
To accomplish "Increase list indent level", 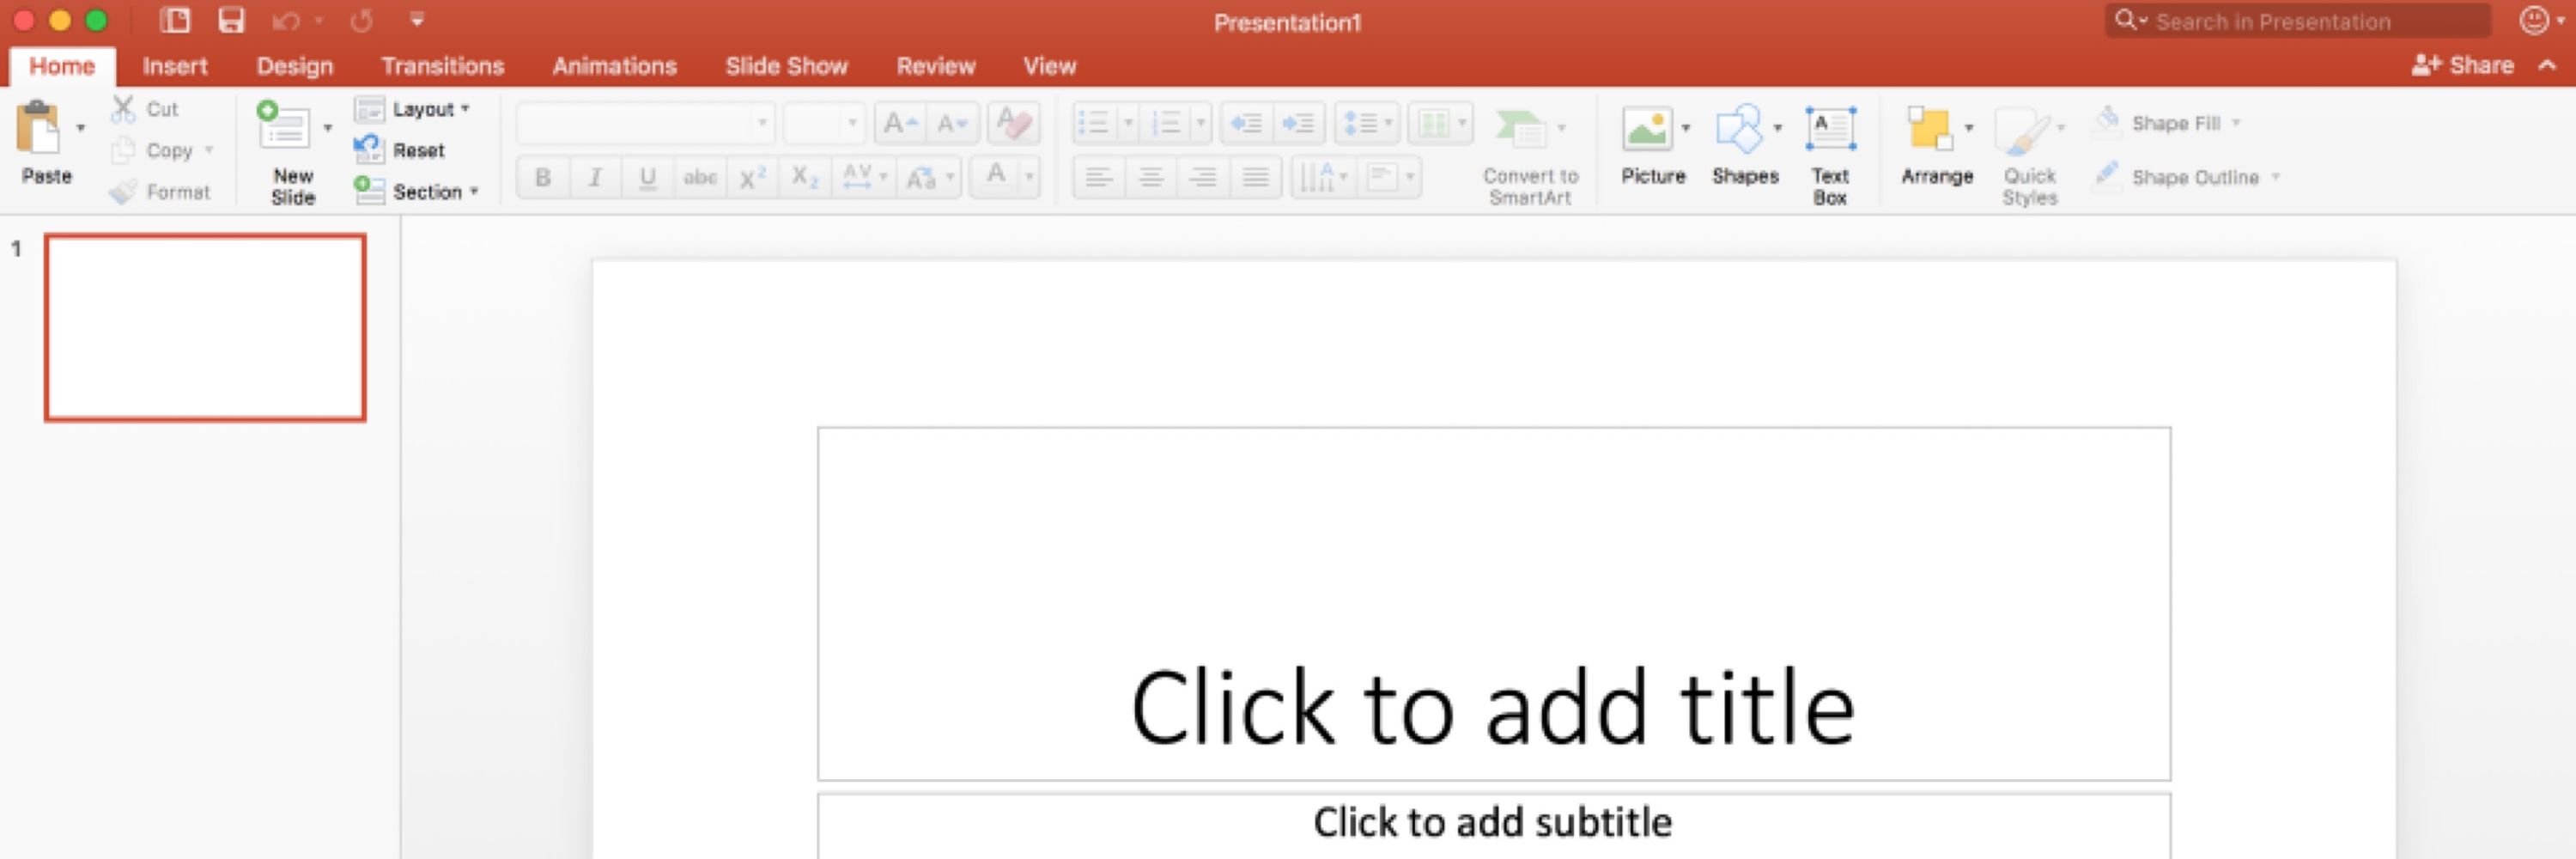I will click(1298, 124).
